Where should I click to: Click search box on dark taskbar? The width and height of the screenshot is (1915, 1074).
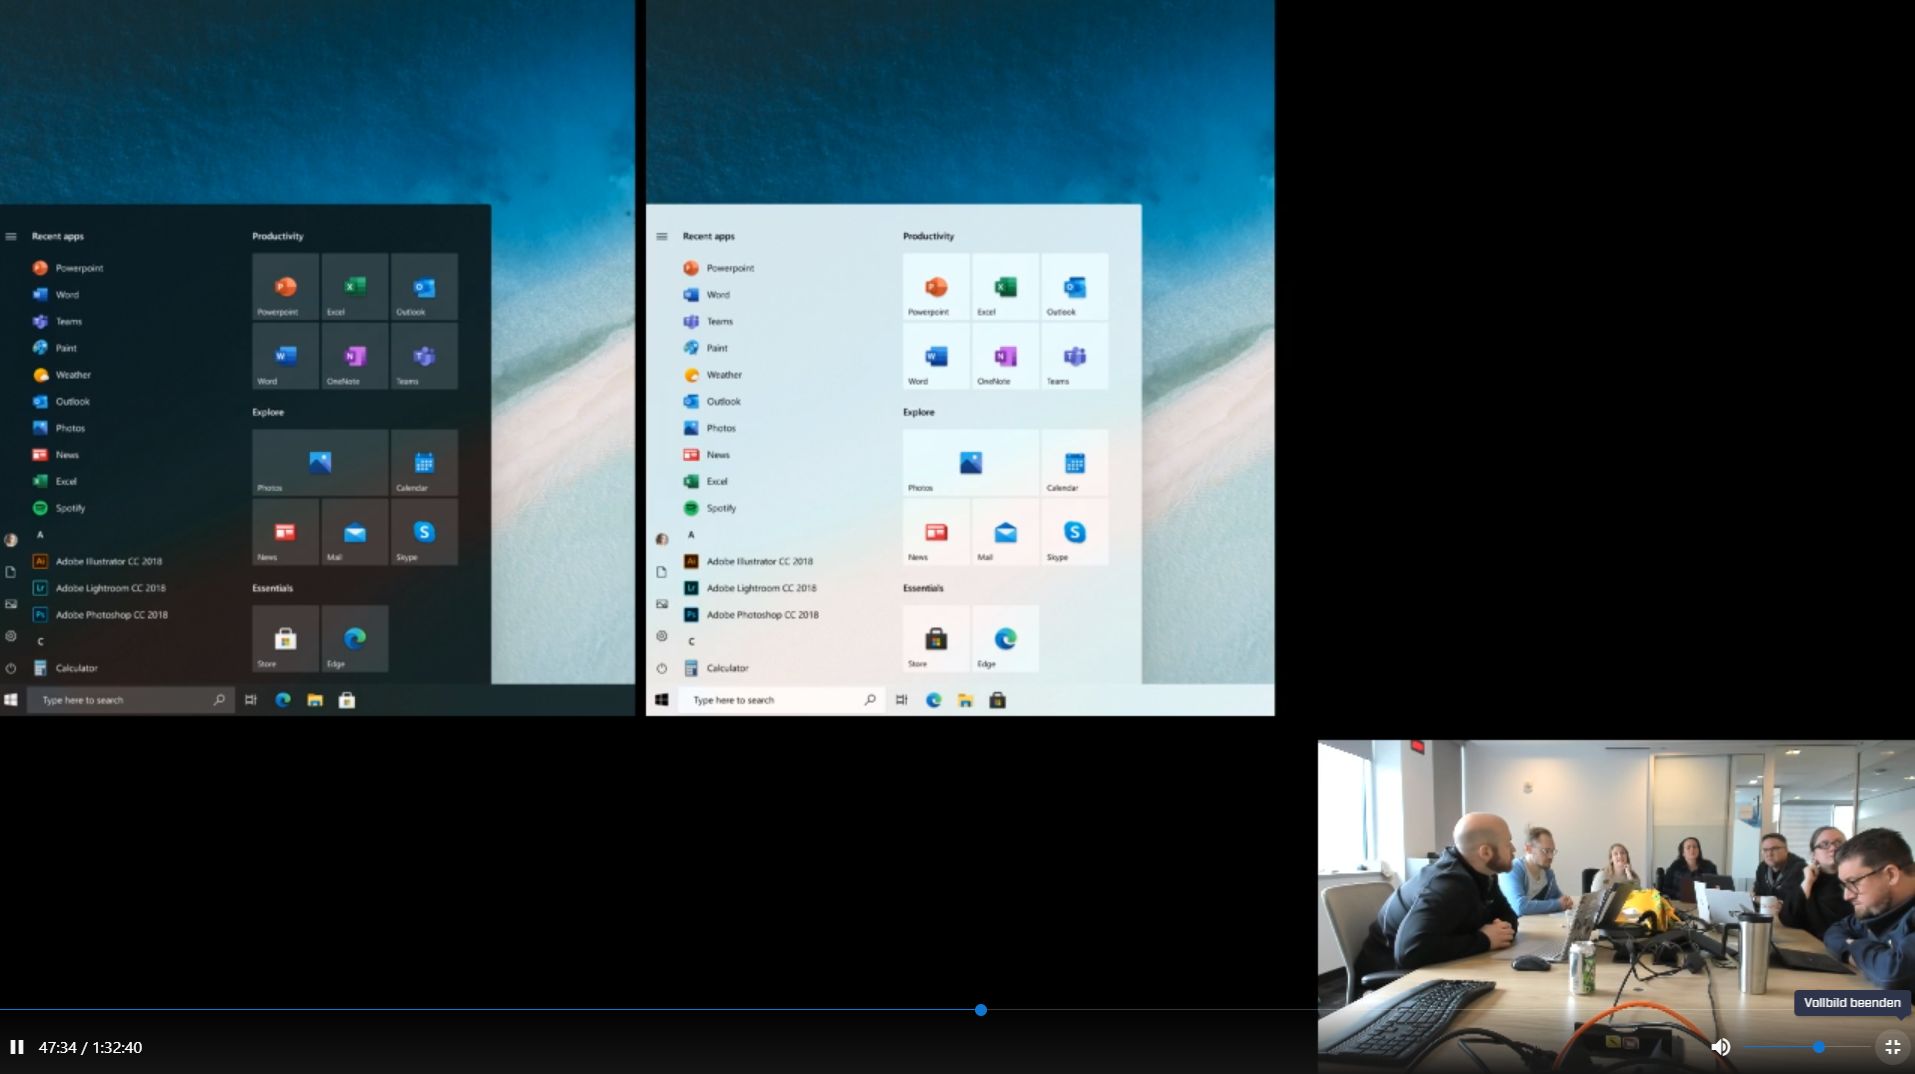coord(131,700)
